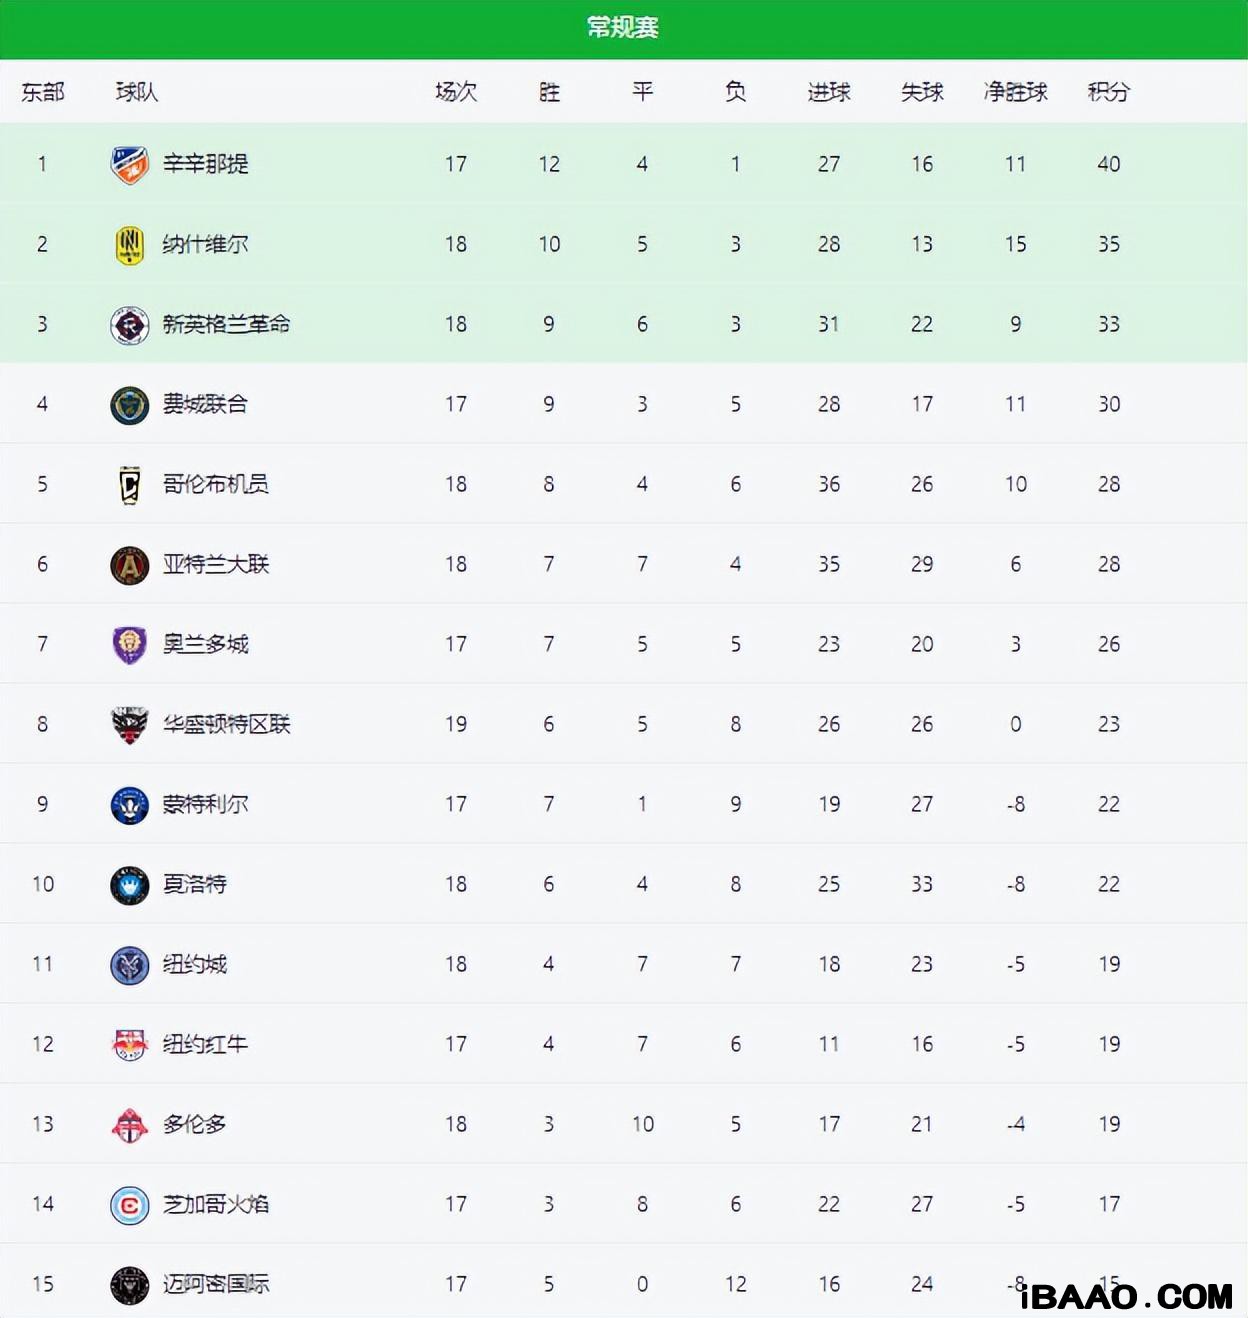1248x1318 pixels.
Task: Click the 哥伦布机员 crest icon
Action: [129, 484]
